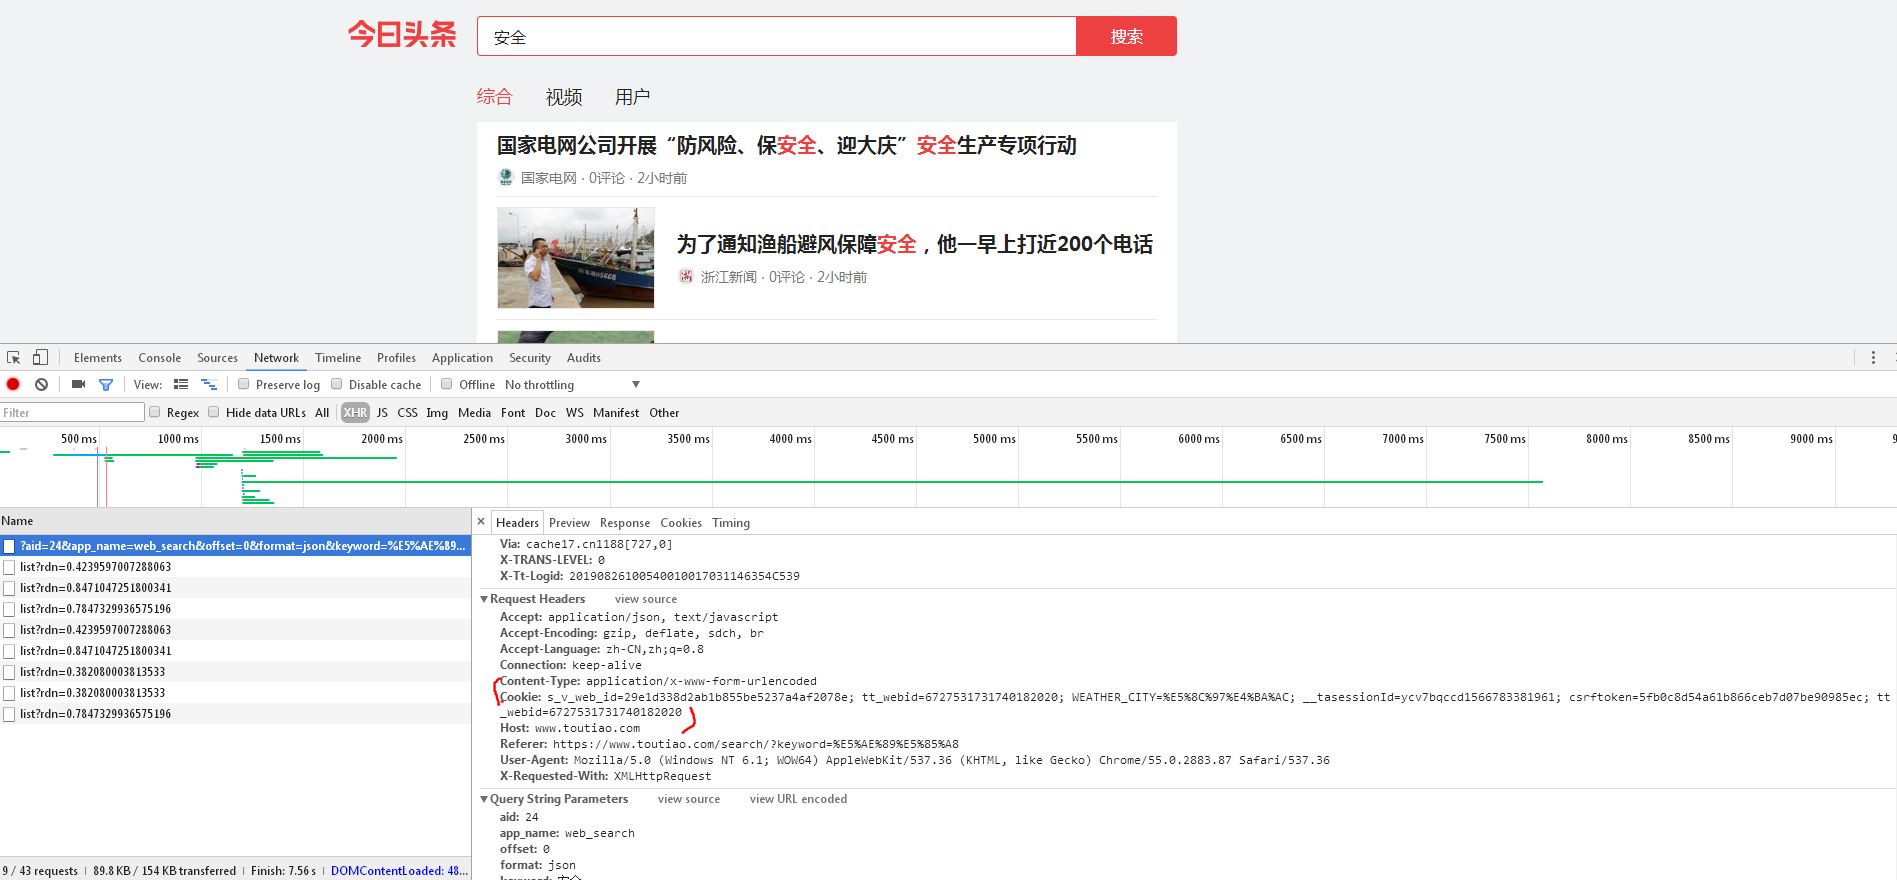The width and height of the screenshot is (1897, 880).
Task: Show the Preview tab of the request
Action: tap(569, 522)
